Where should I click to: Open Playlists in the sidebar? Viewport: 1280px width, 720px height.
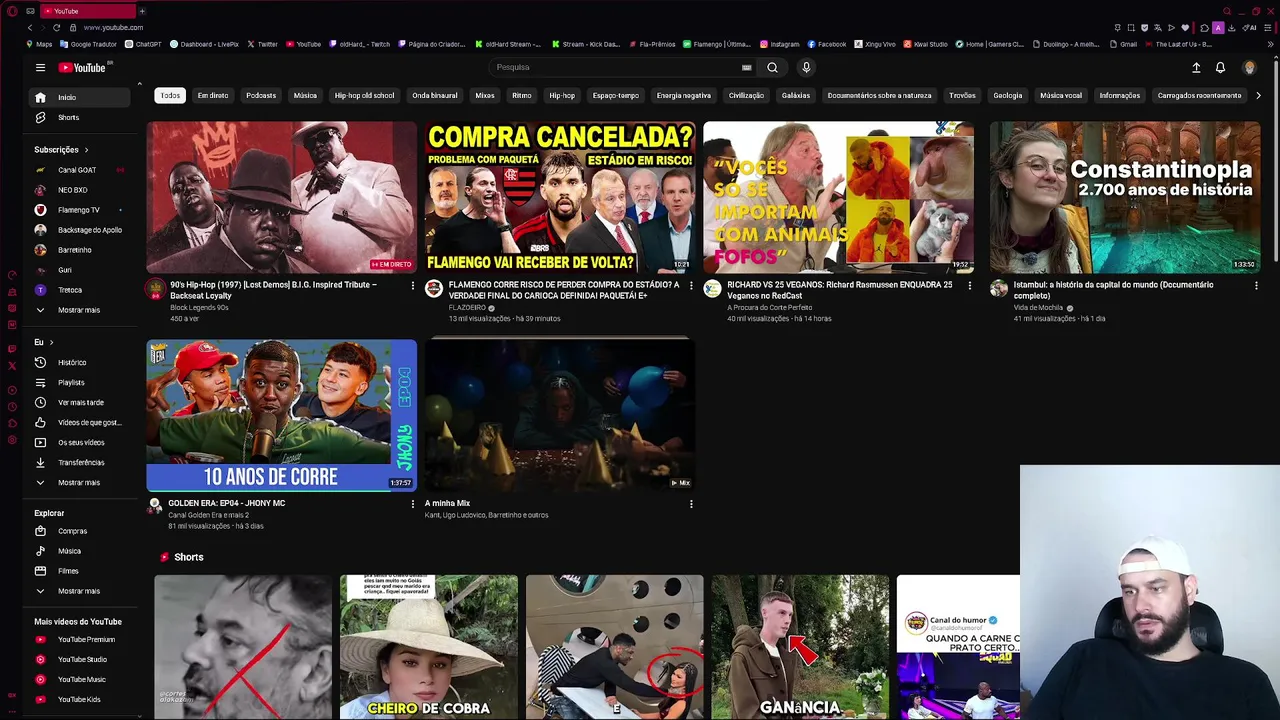tap(80, 382)
